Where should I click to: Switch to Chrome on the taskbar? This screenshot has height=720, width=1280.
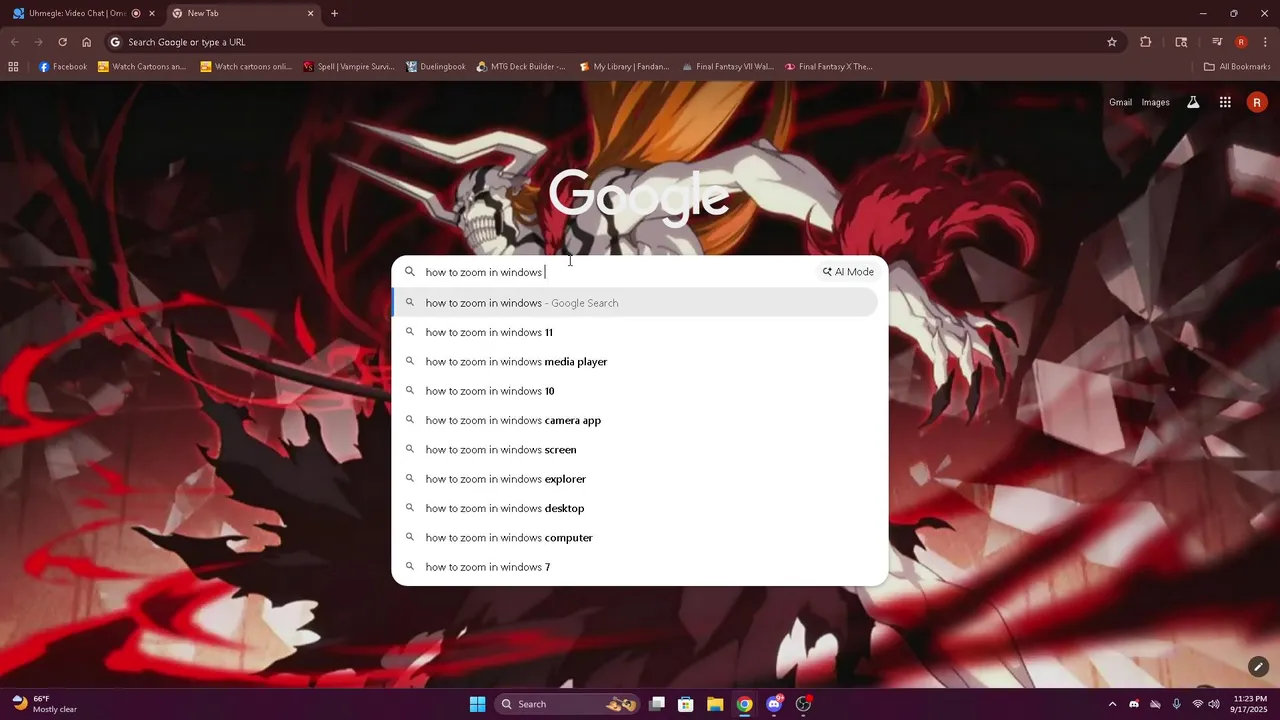[x=744, y=704]
